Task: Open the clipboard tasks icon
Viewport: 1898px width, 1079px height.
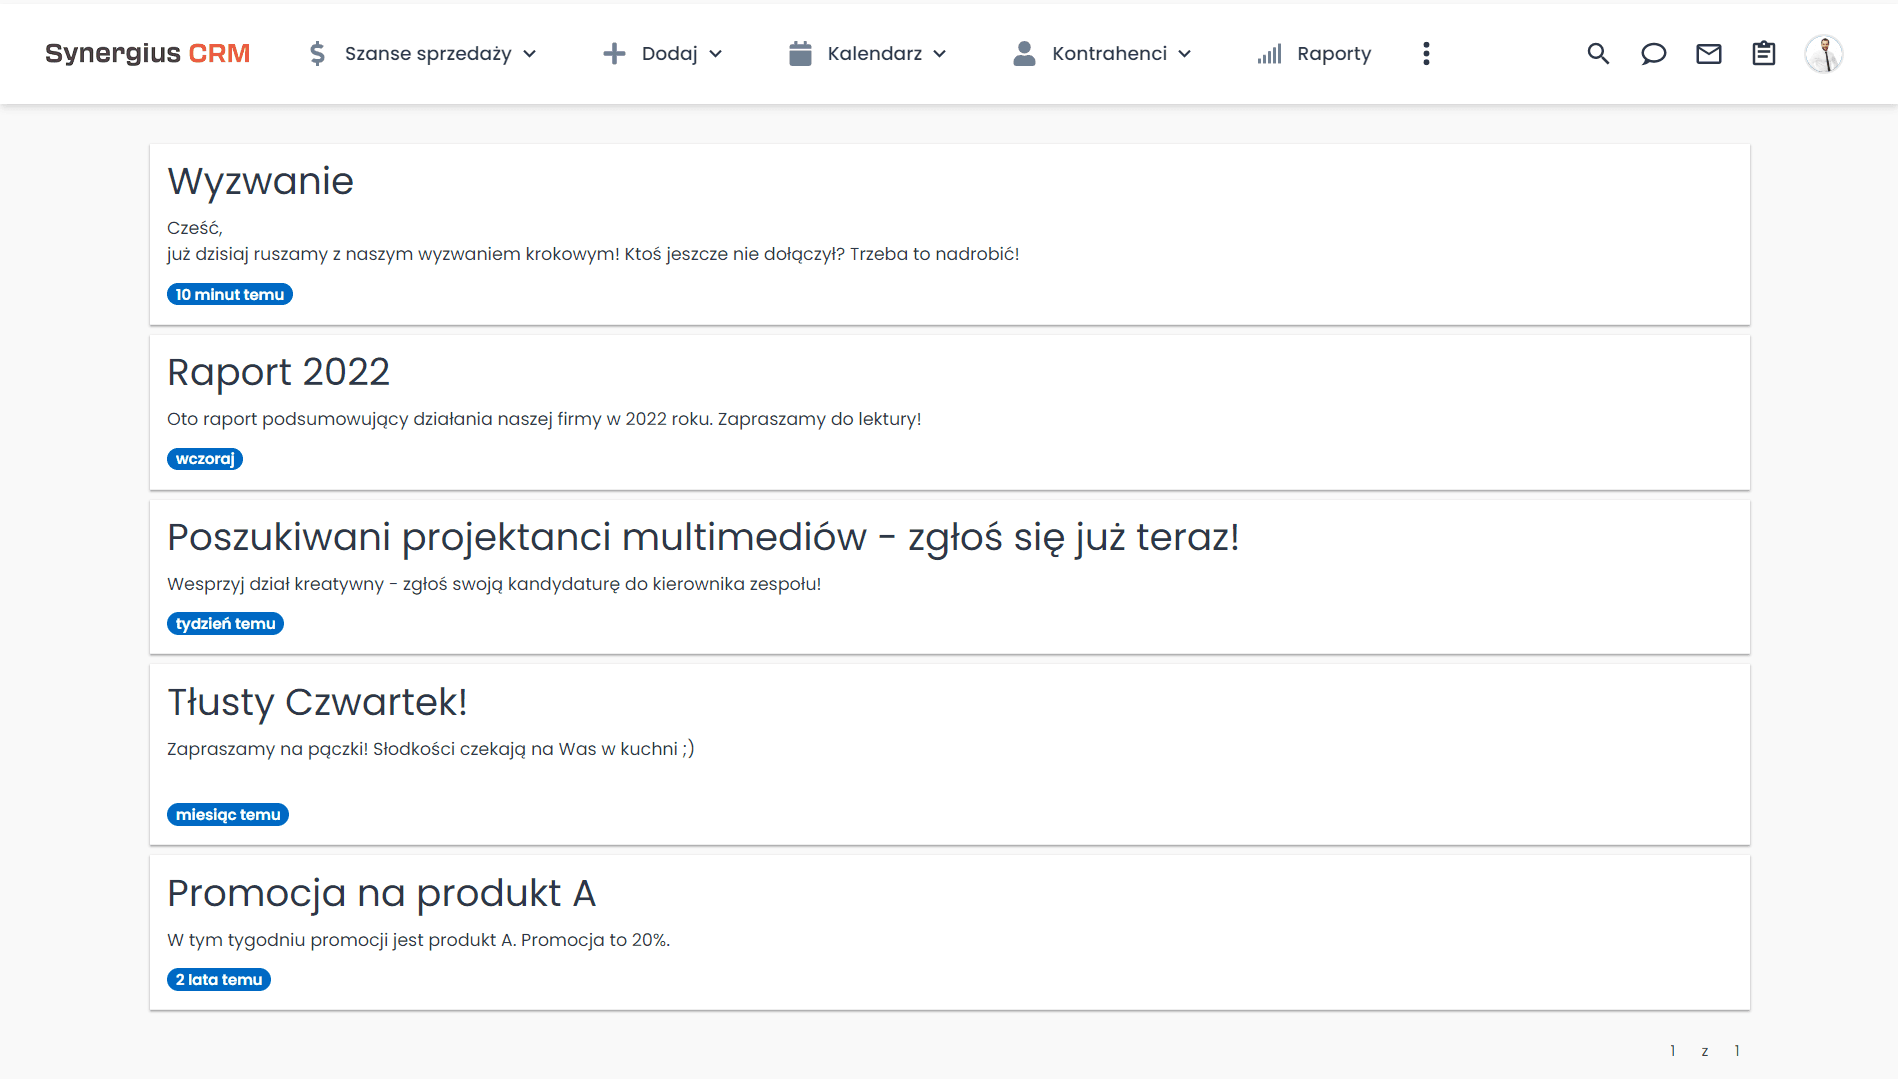Action: 1763,54
